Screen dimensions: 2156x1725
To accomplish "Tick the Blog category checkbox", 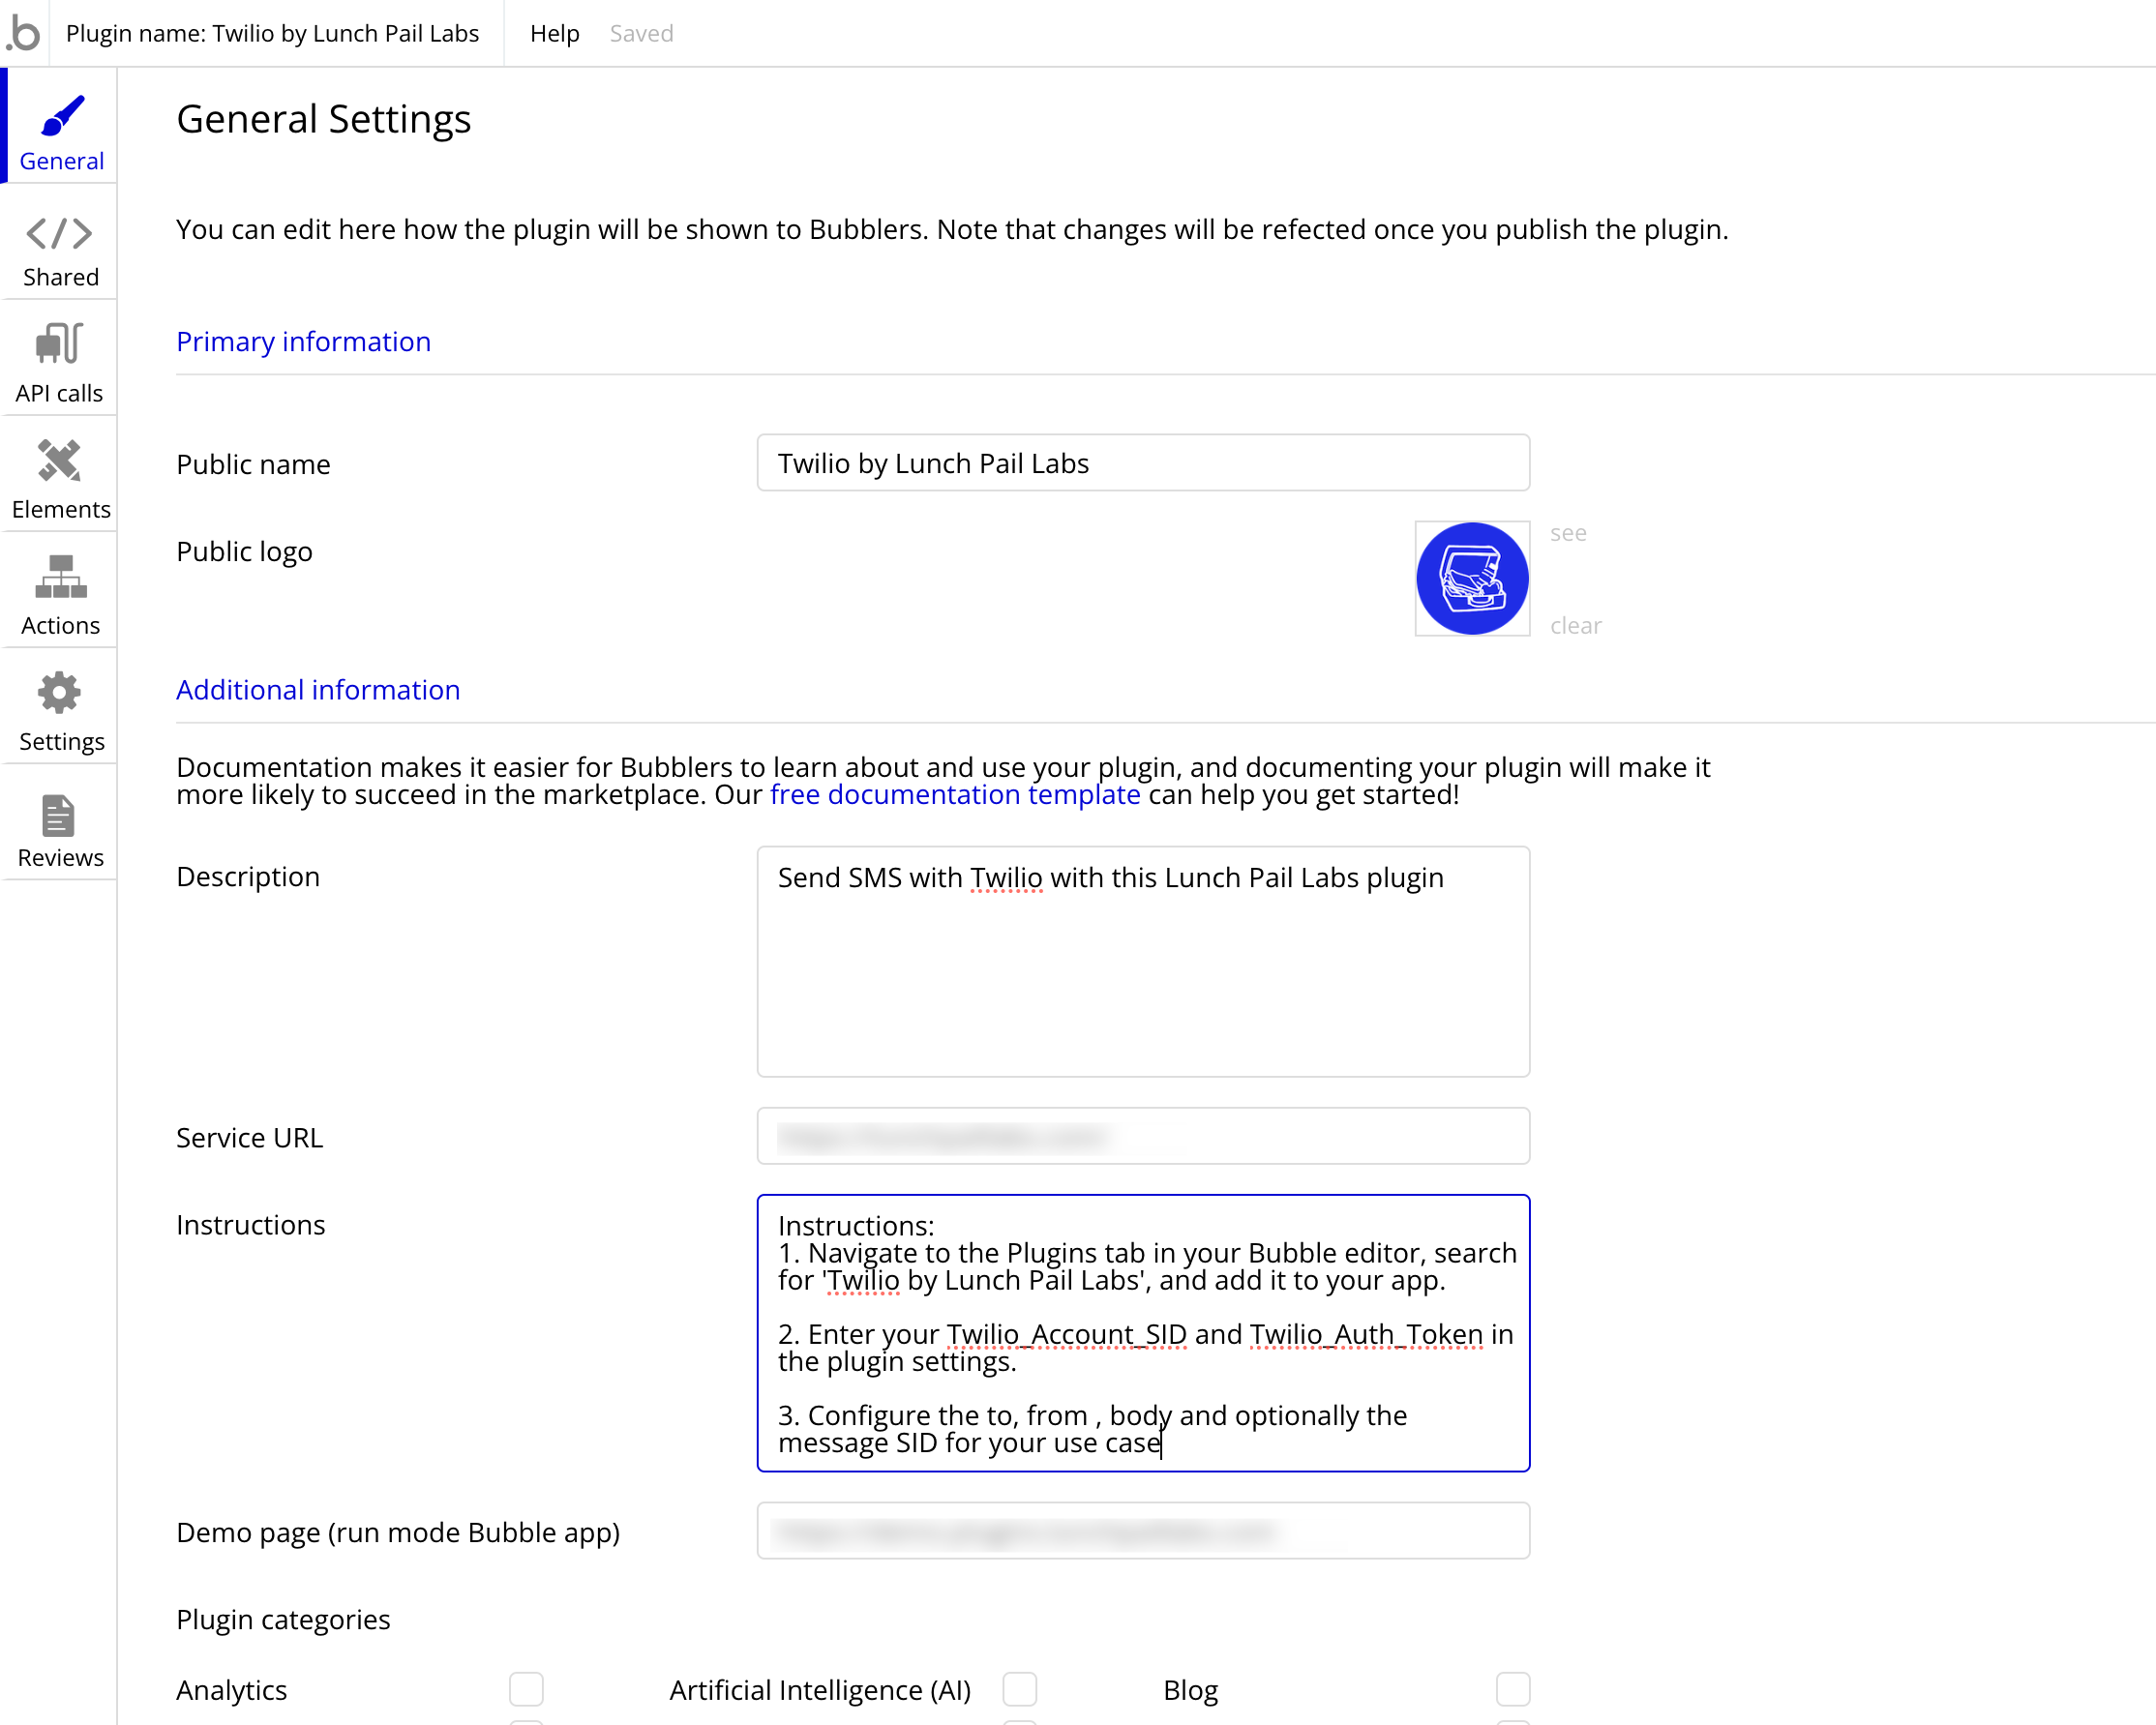I will point(1512,1689).
